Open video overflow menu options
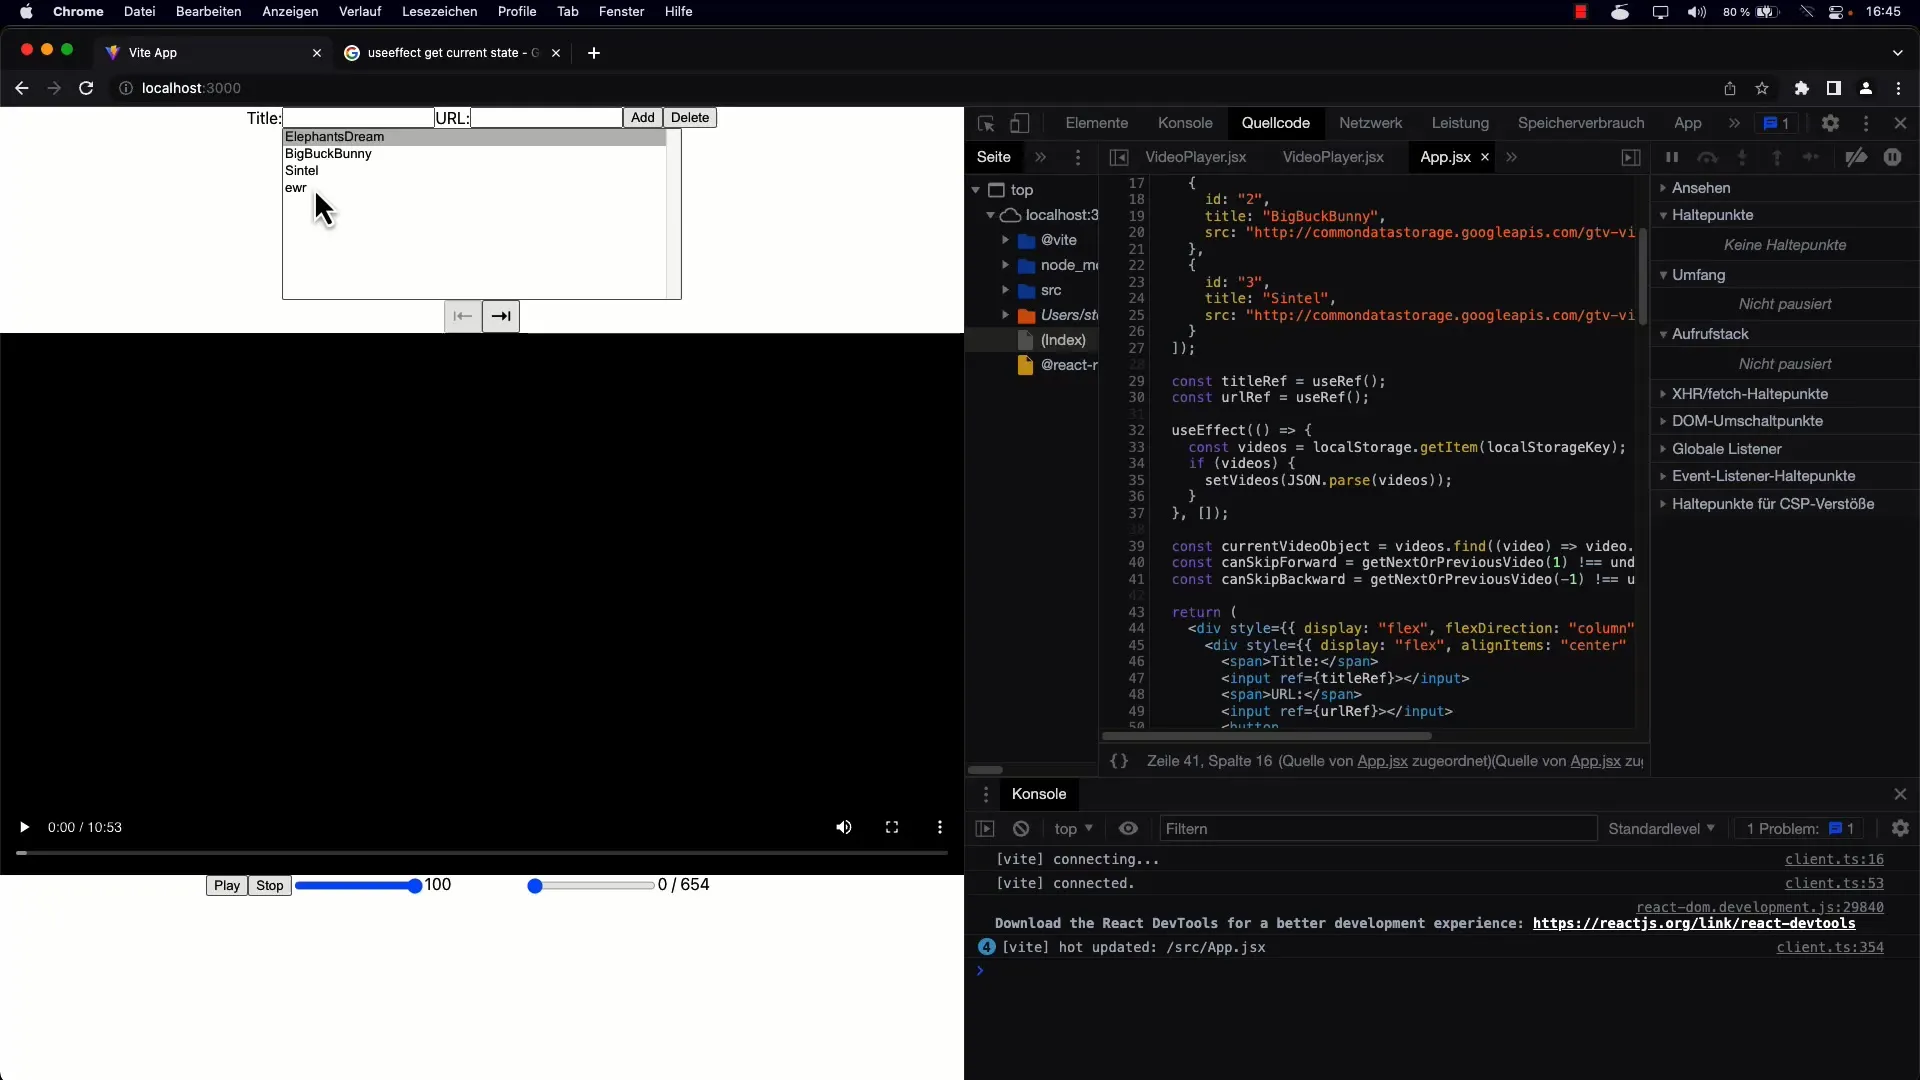Image resolution: width=1920 pixels, height=1080 pixels. pos(939,827)
